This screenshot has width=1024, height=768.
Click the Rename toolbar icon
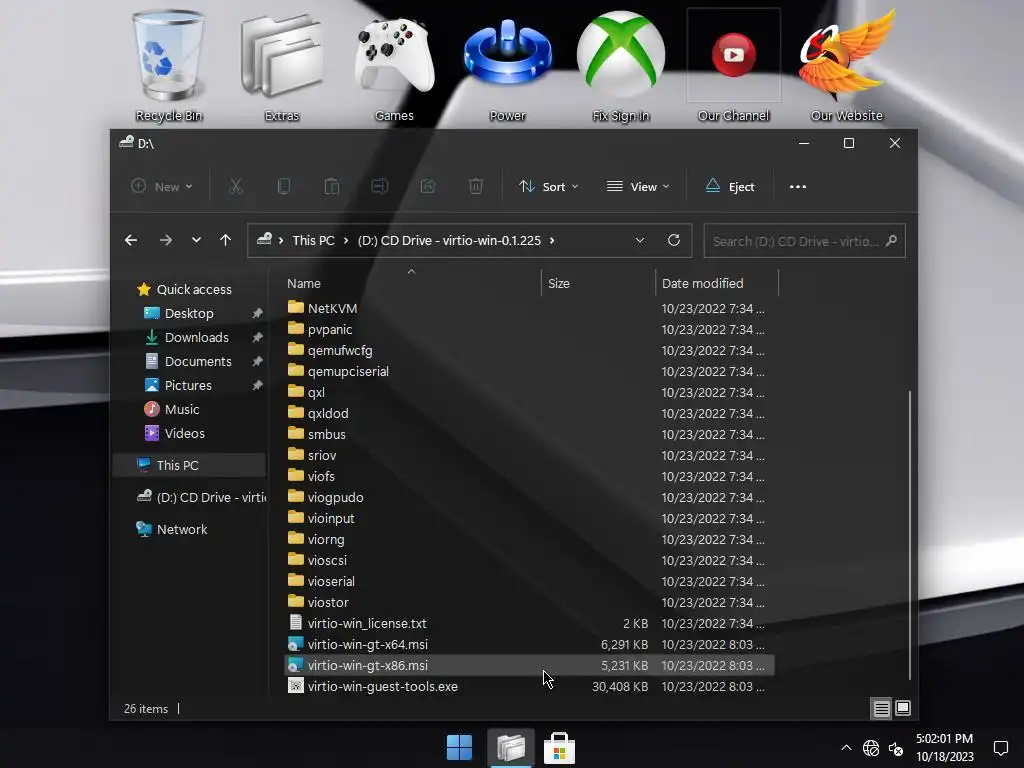tap(379, 187)
